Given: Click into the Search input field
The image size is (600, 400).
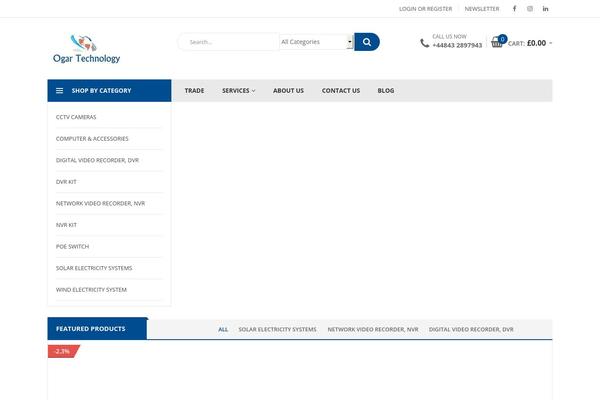Looking at the screenshot, I should [229, 42].
